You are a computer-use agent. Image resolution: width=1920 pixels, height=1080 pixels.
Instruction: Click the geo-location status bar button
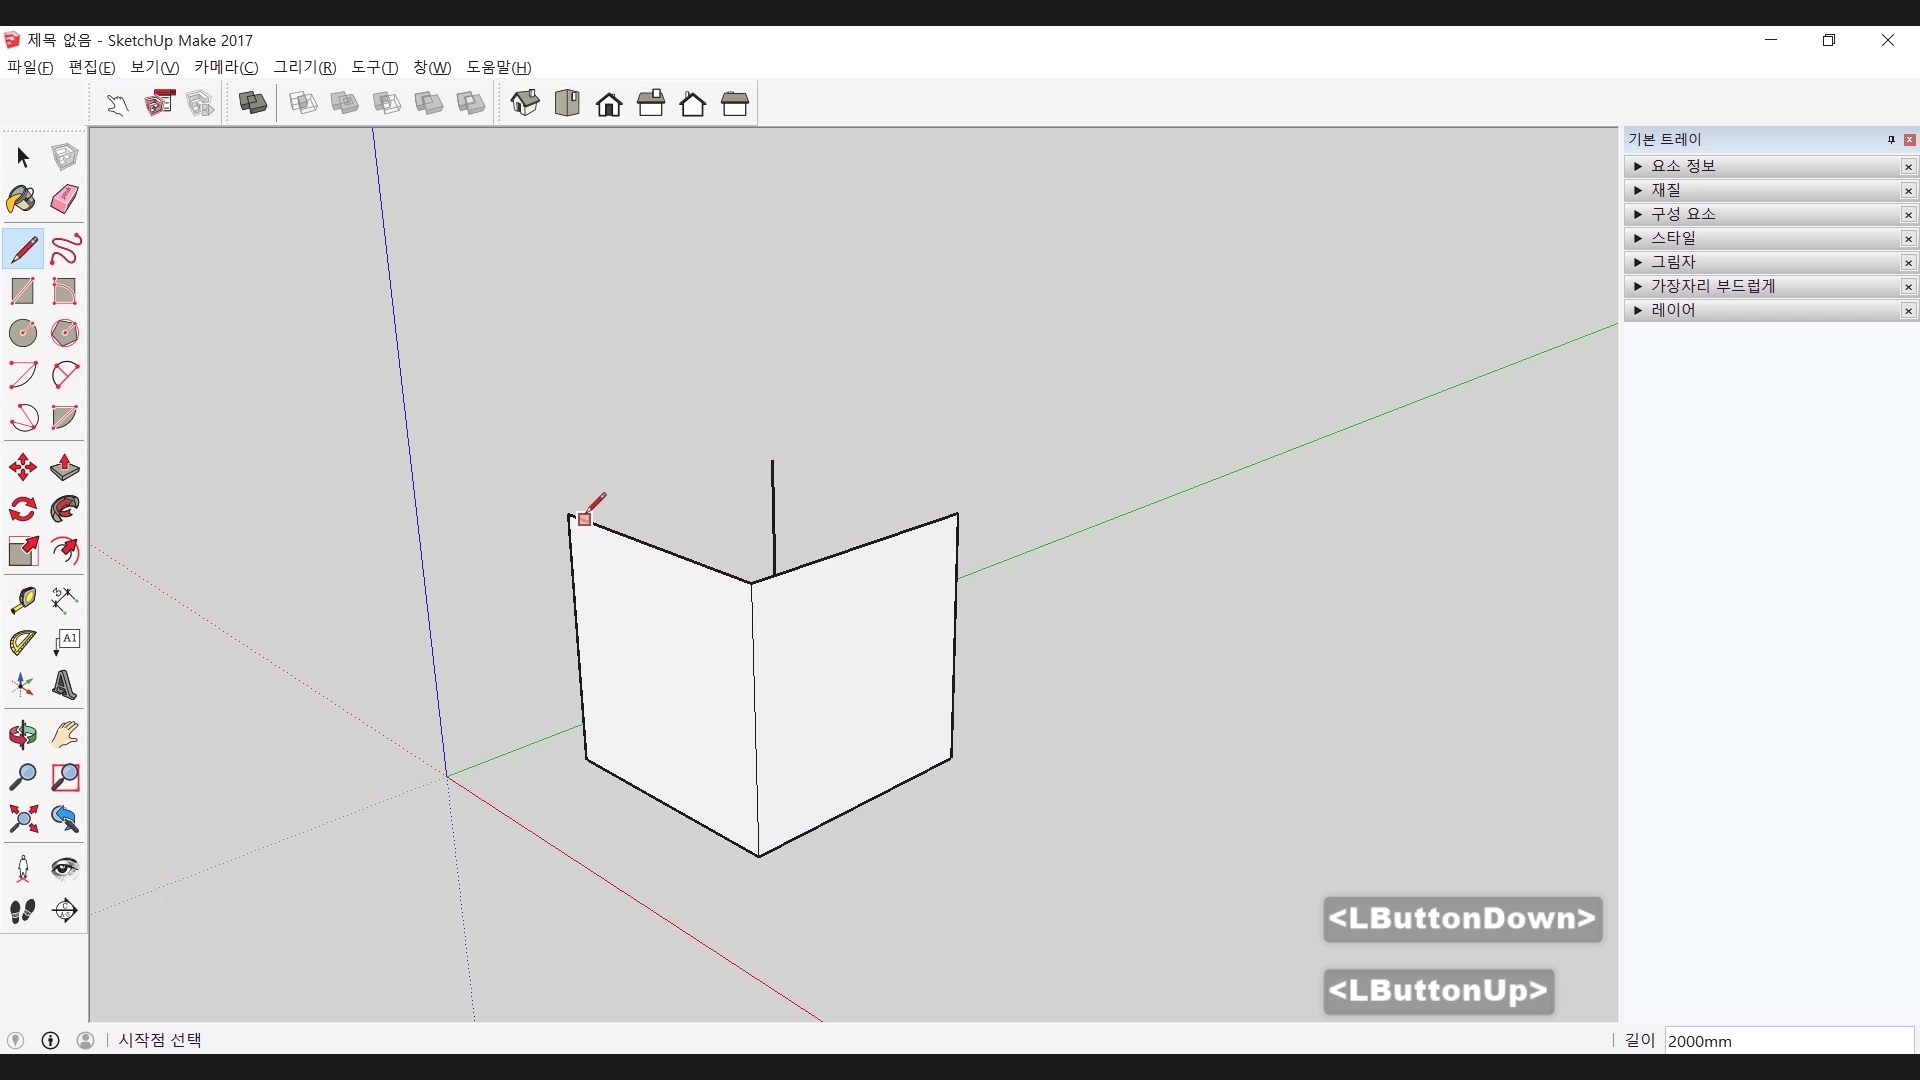point(15,1040)
